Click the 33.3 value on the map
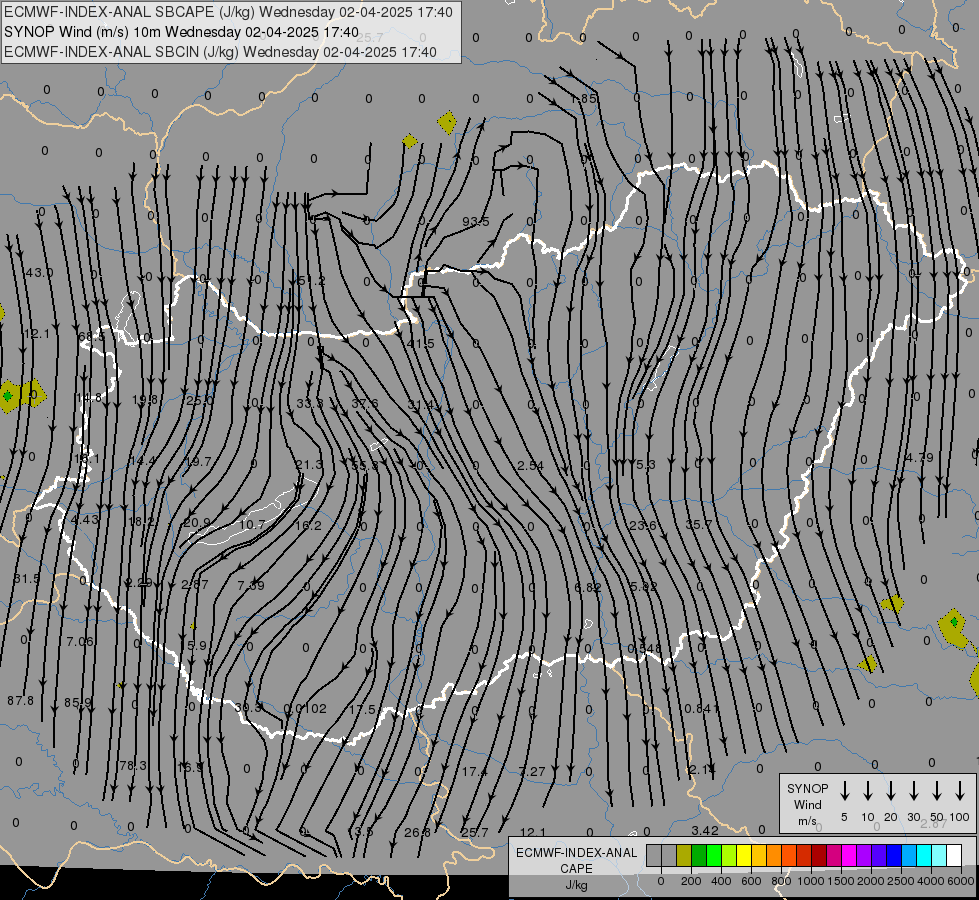Screen dimensions: 979x900 (310, 403)
